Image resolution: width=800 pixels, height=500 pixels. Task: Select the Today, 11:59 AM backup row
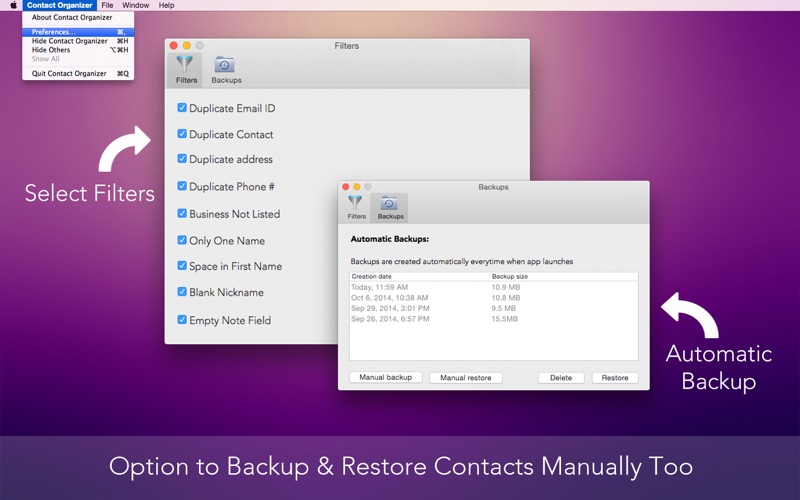494,287
